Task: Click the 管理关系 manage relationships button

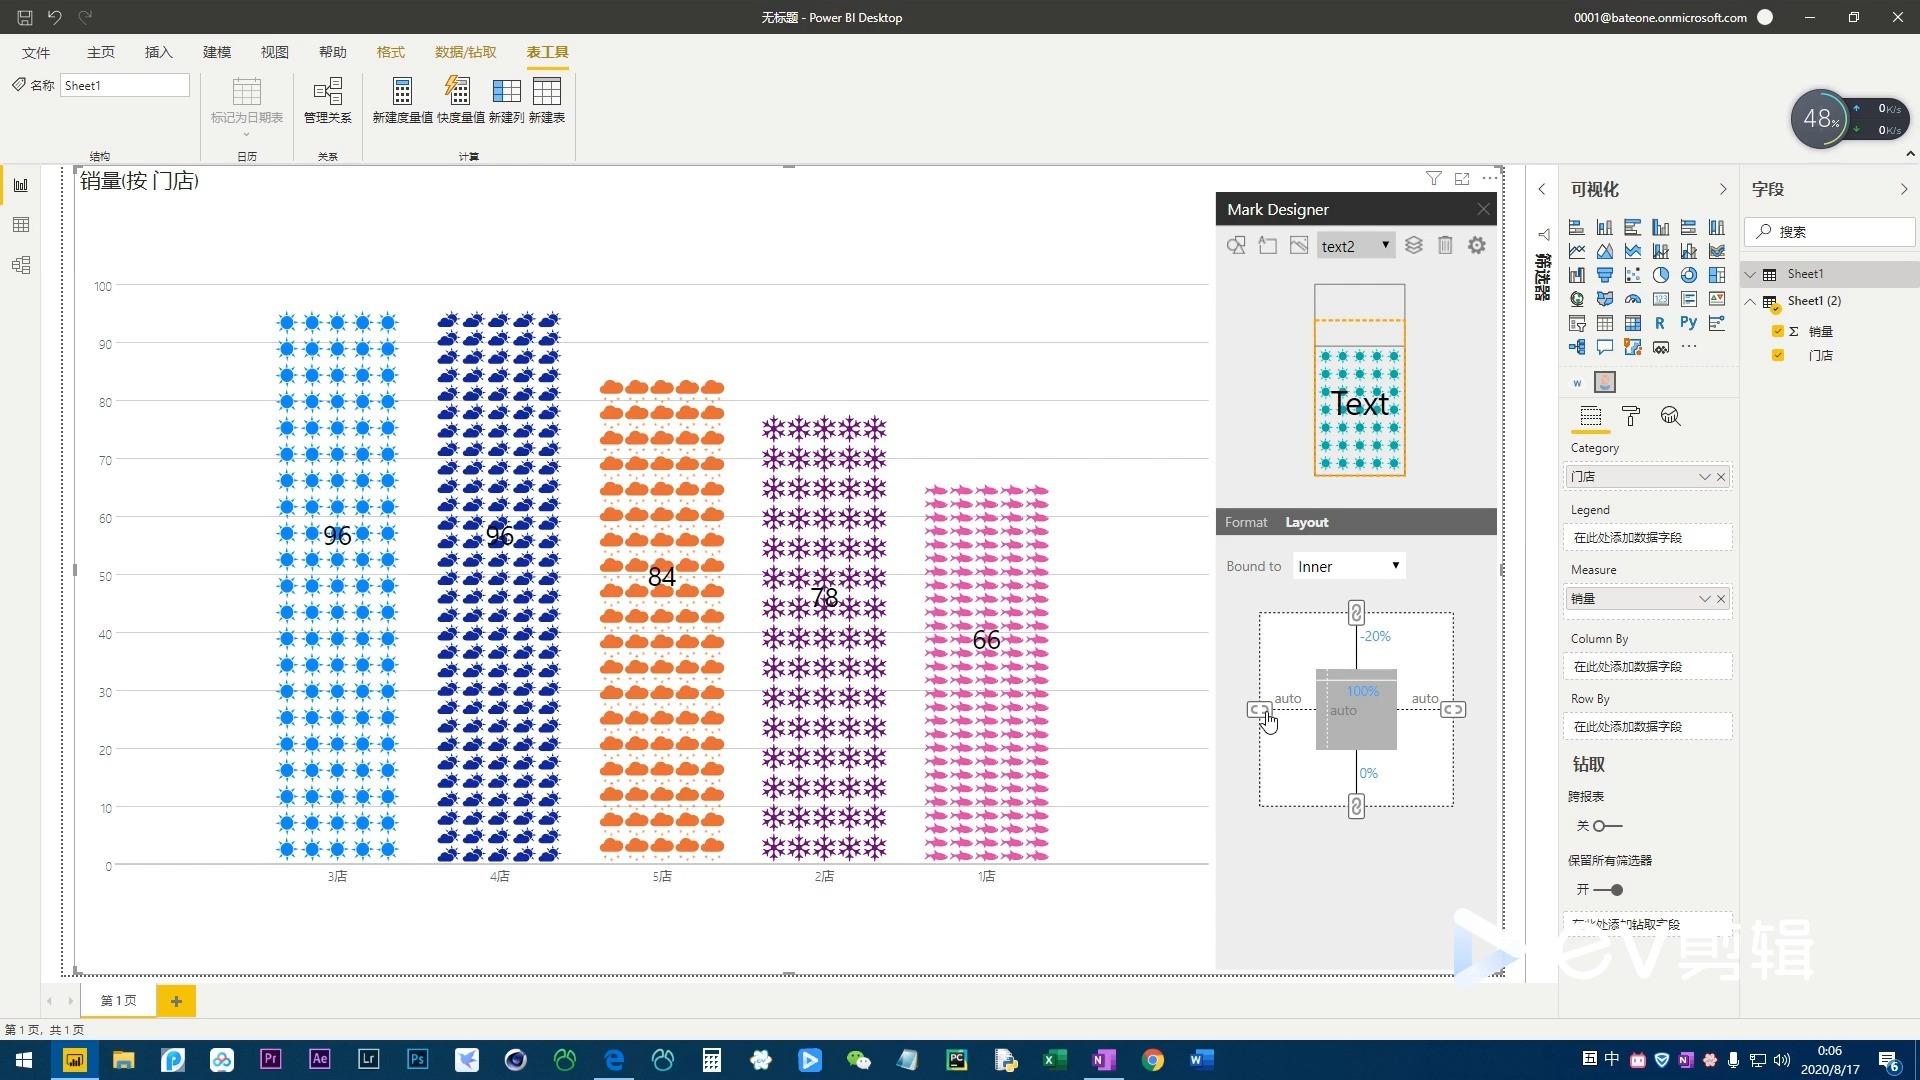Action: (327, 101)
